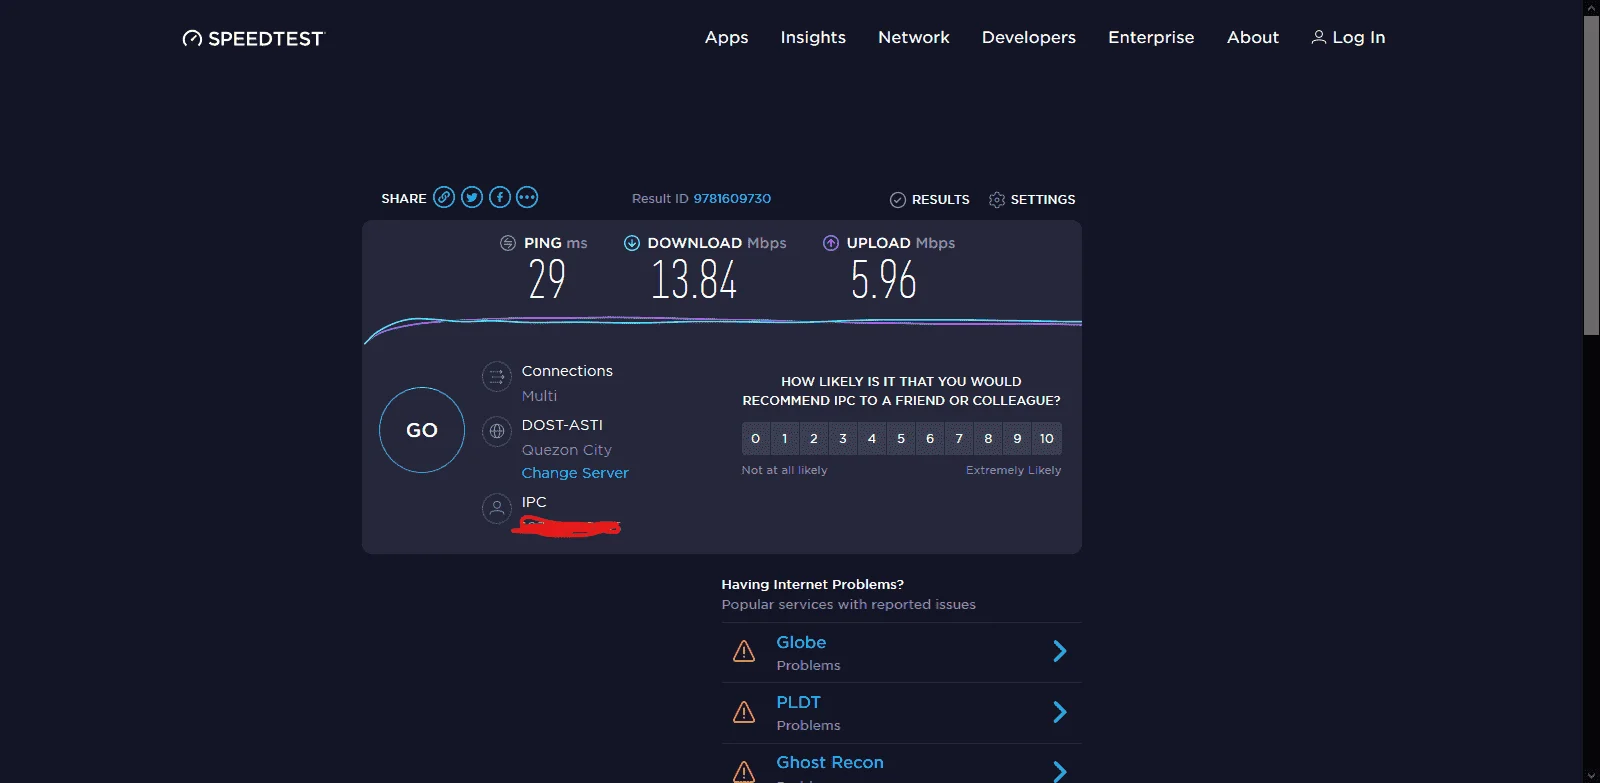
Task: Rate recommendation 2
Action: [814, 438]
